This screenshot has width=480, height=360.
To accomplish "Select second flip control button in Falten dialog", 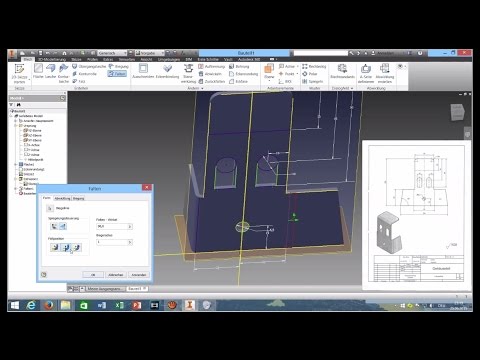I will pos(63,226).
